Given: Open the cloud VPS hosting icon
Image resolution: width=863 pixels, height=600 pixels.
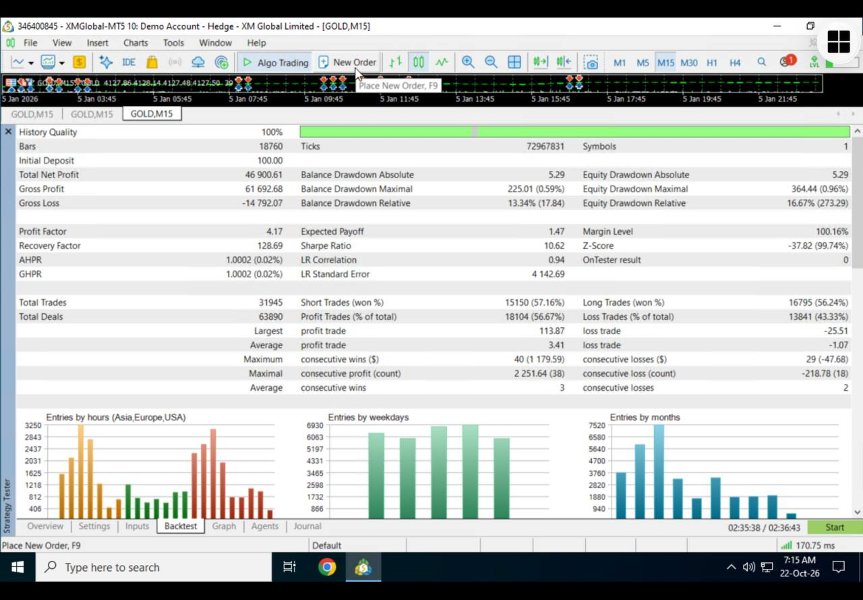Looking at the screenshot, I should pos(198,62).
